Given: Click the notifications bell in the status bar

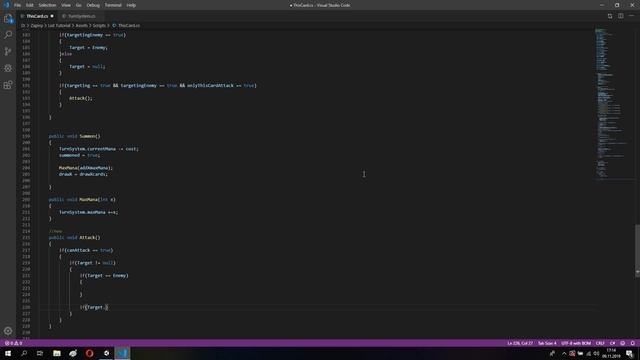Looking at the screenshot, I should [633, 343].
